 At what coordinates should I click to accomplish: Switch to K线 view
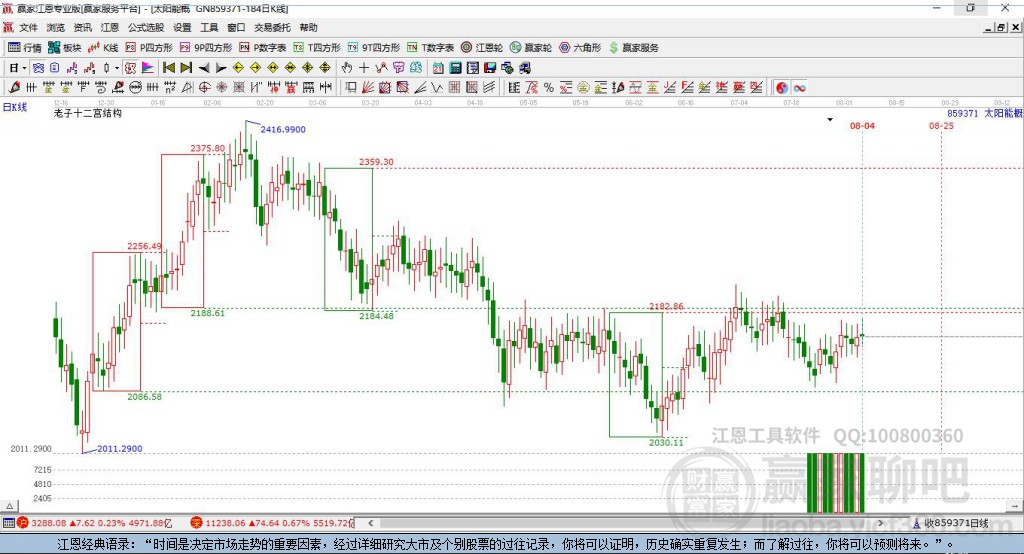pos(103,48)
